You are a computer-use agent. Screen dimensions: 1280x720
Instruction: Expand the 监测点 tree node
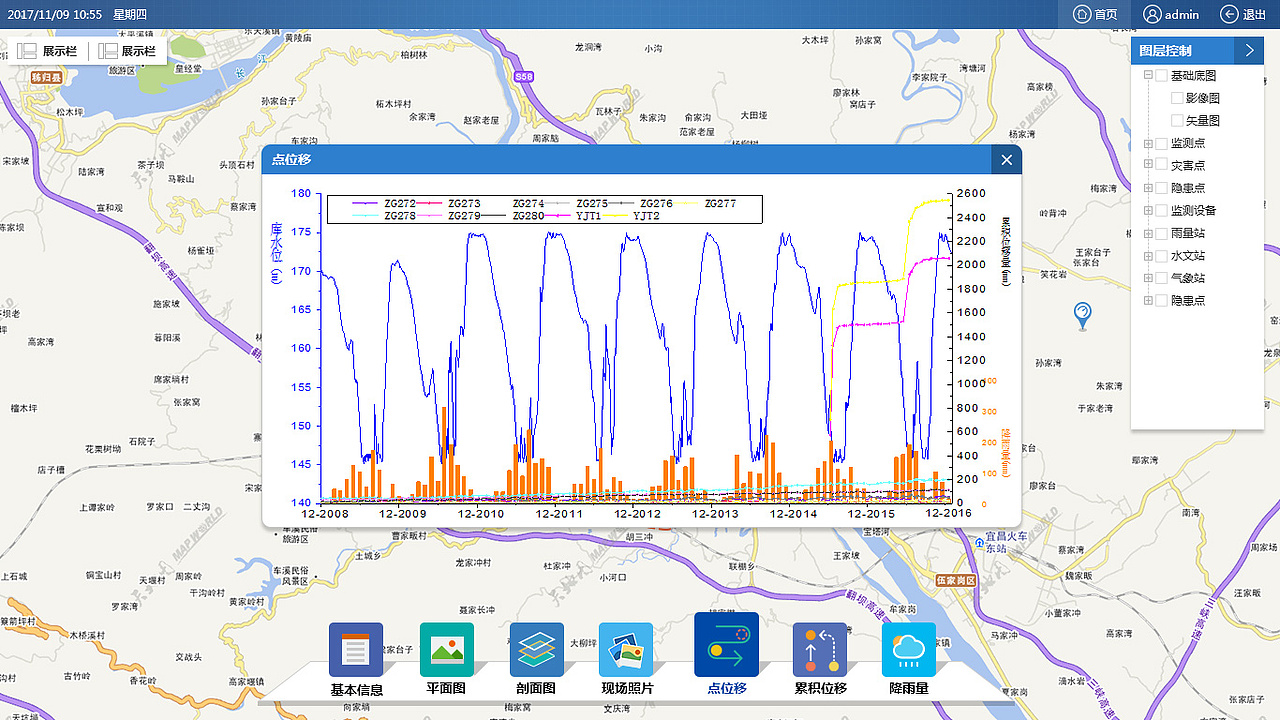[x=1148, y=143]
